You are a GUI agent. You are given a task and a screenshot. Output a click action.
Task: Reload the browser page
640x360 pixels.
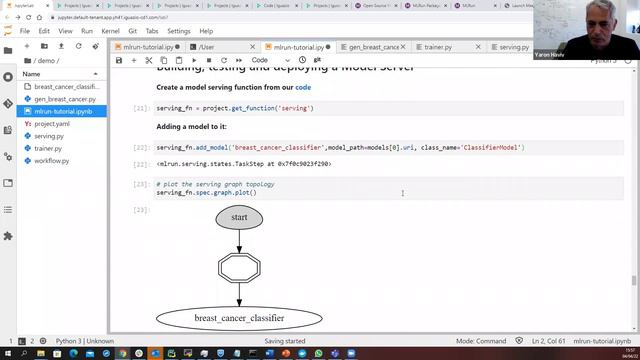pos(29,18)
